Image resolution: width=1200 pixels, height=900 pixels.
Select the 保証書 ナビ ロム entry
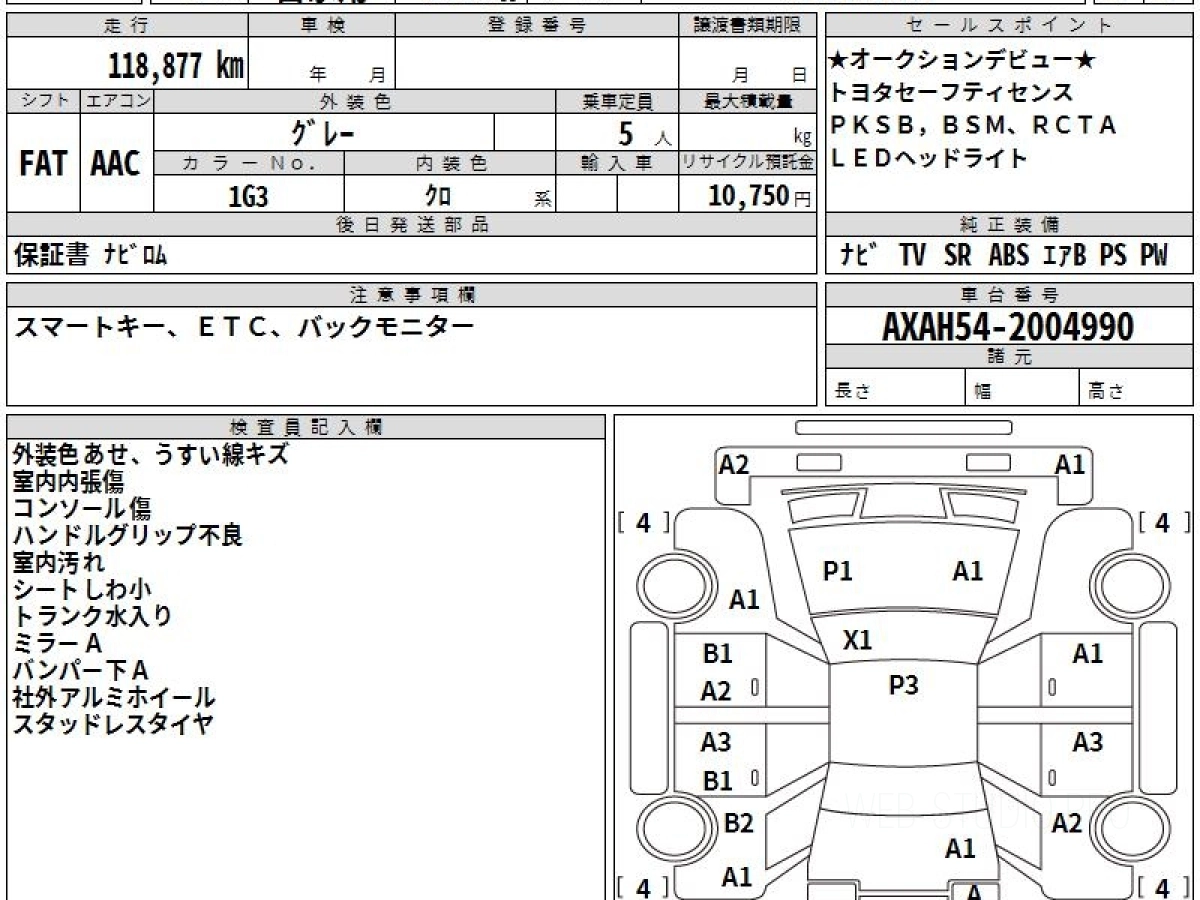(x=90, y=256)
